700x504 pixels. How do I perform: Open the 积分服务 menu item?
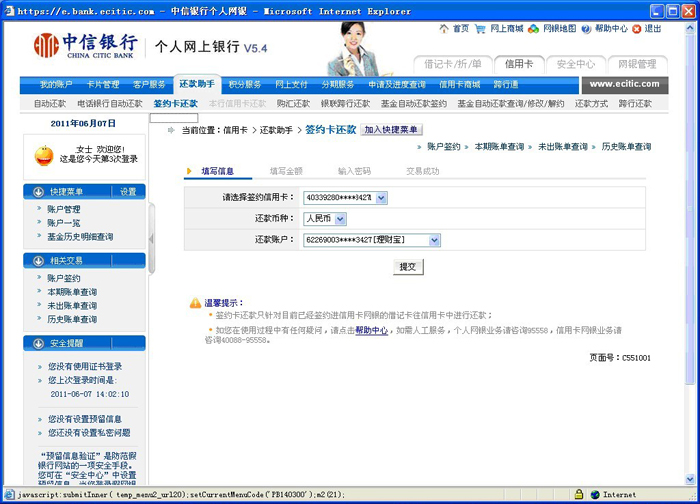[244, 85]
